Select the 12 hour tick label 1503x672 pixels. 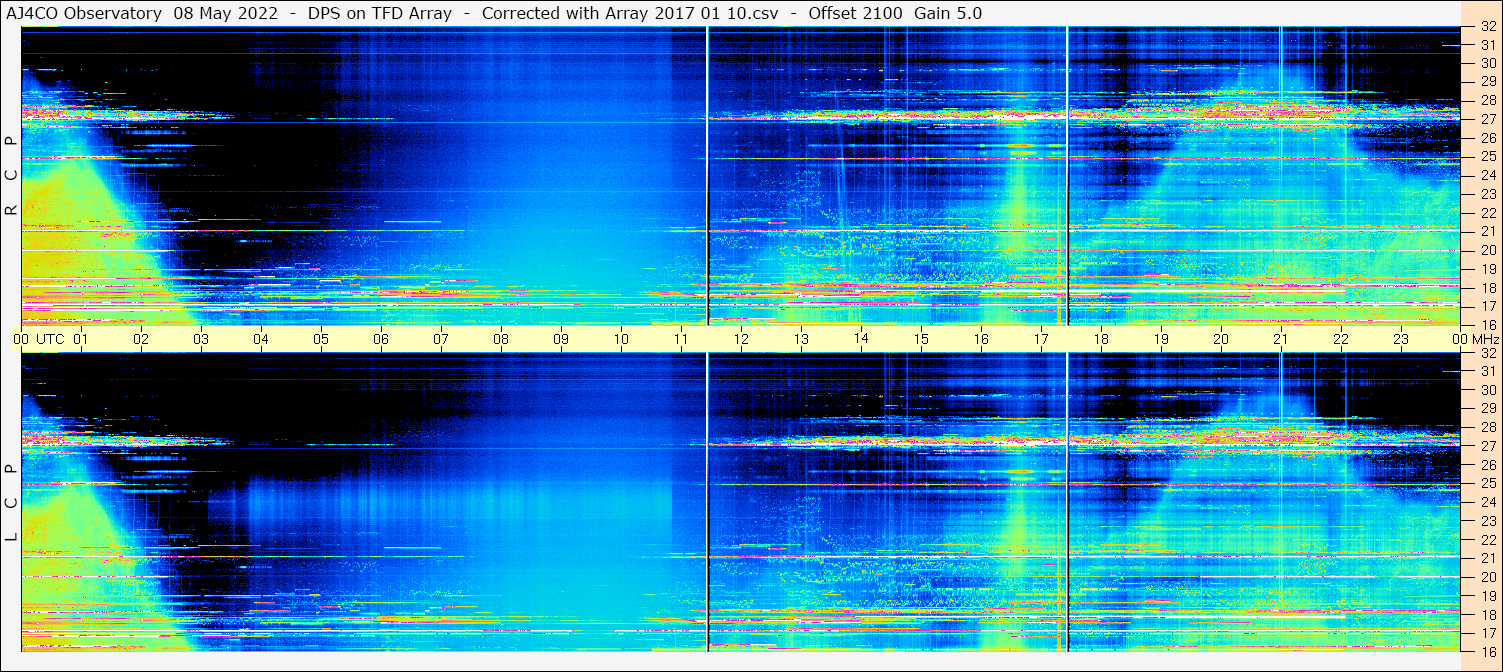(741, 339)
